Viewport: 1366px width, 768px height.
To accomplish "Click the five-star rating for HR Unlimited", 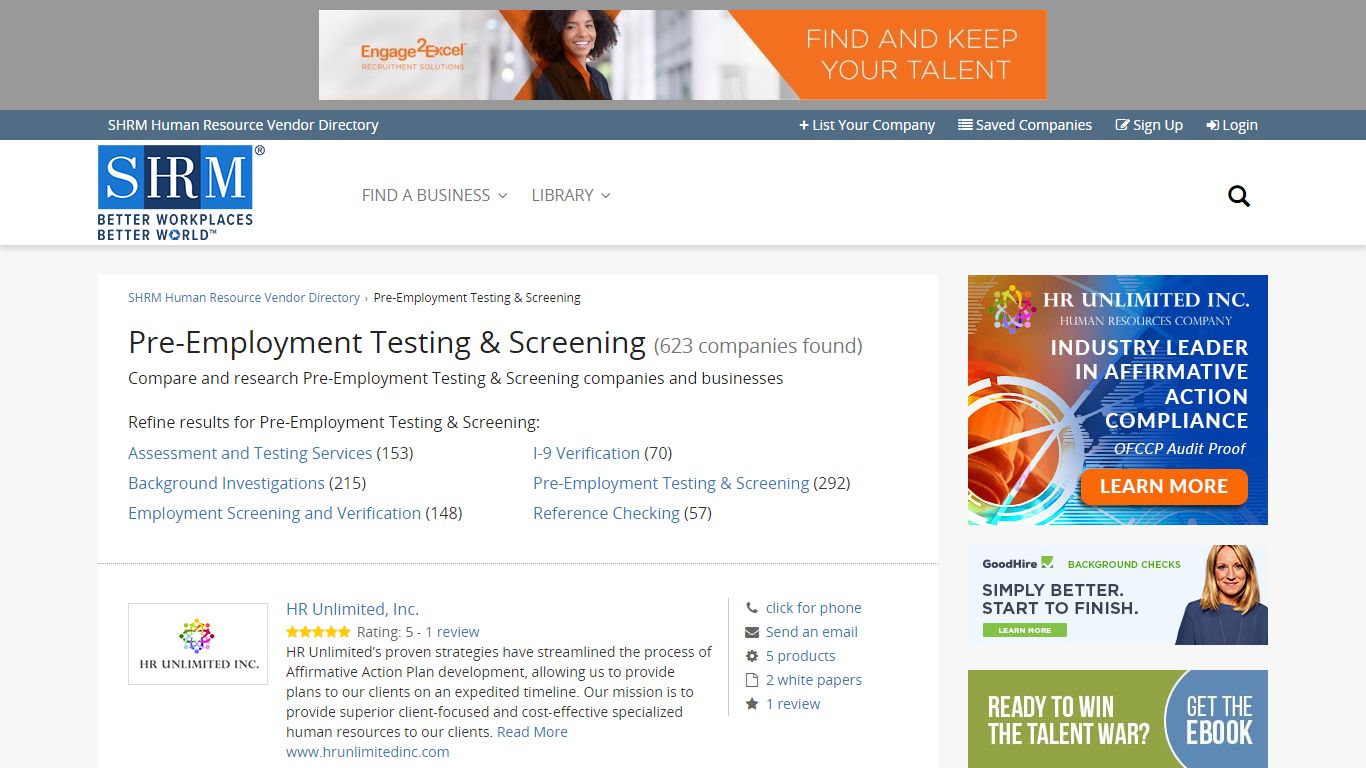I will (x=318, y=632).
